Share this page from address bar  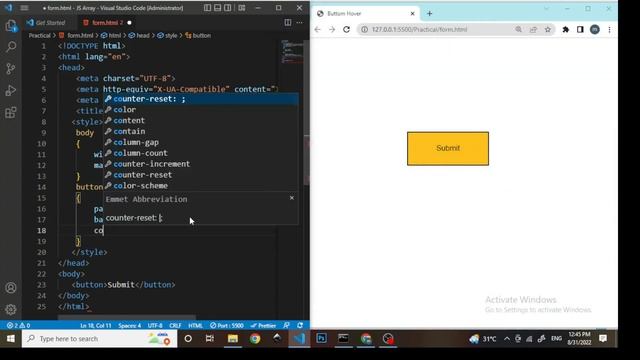coord(533,29)
